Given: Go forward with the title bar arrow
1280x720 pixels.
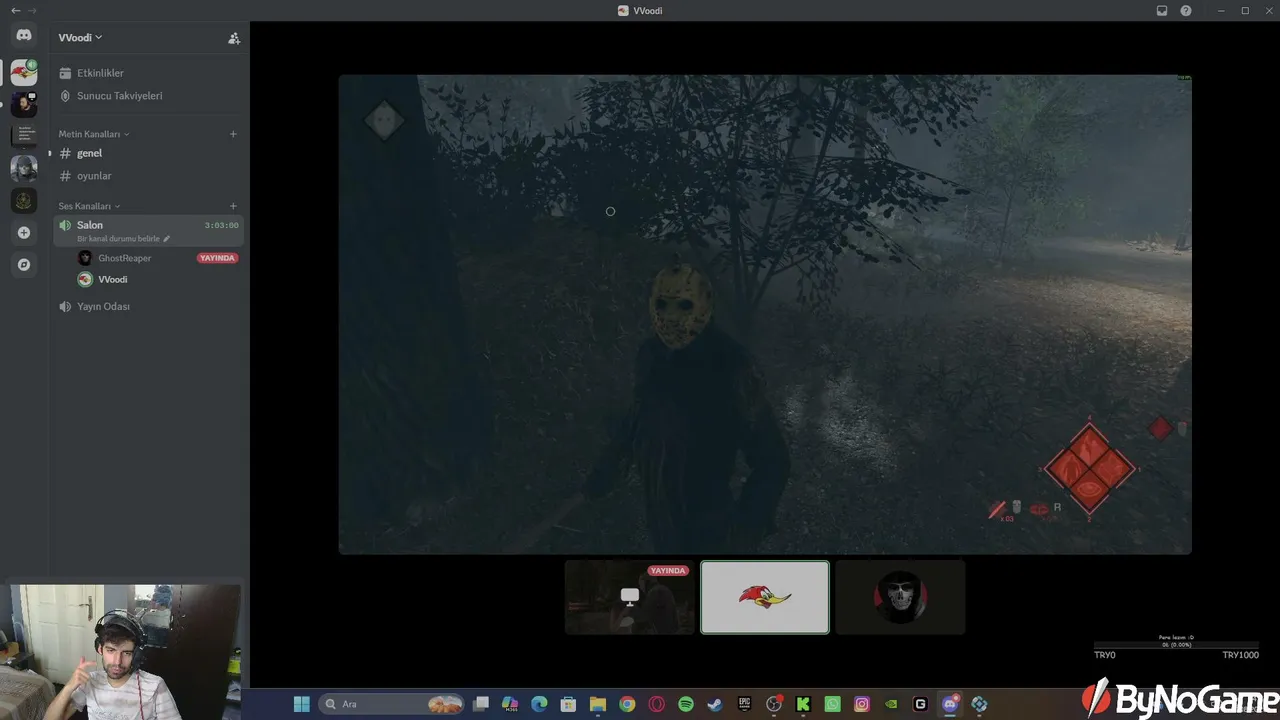Looking at the screenshot, I should 32,10.
